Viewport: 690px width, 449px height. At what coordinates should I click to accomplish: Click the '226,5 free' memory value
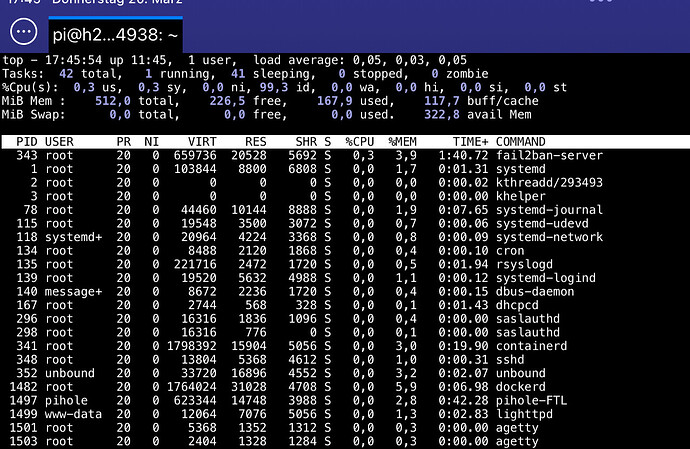pyautogui.click(x=245, y=101)
